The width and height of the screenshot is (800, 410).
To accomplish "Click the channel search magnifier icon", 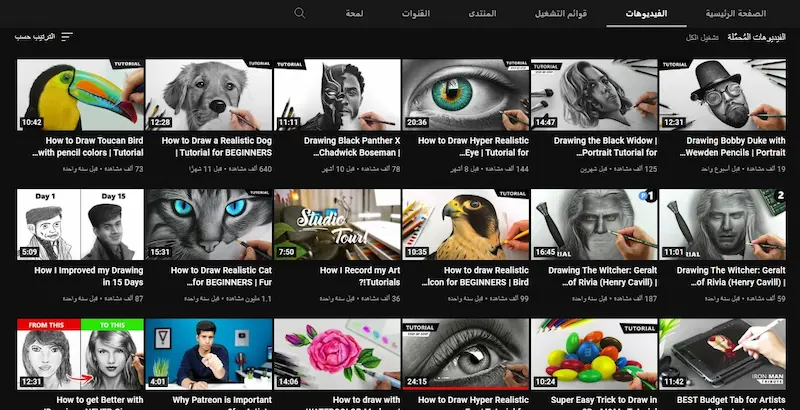I will [300, 13].
